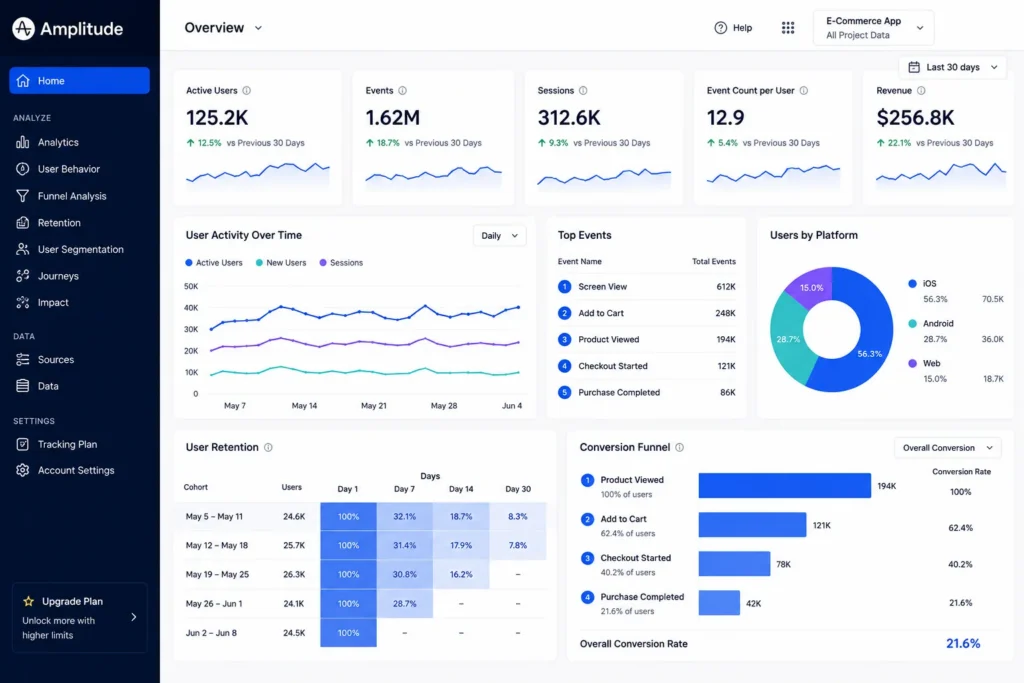Open the Screen View event row
The image size is (1024, 683).
point(647,286)
